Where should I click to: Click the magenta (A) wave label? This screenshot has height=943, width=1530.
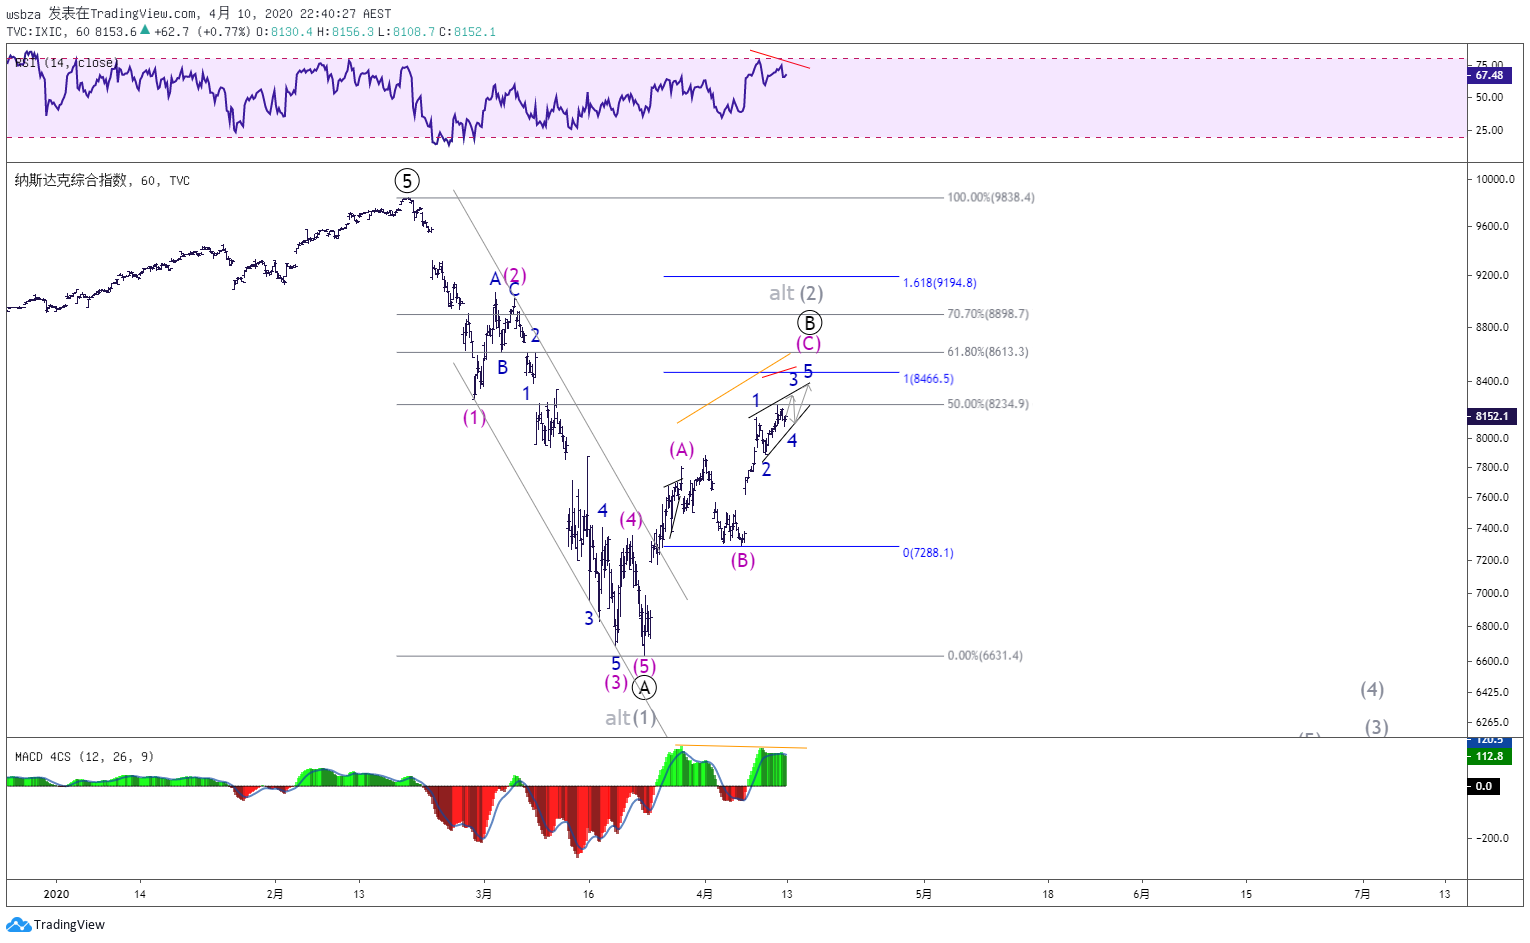(682, 450)
